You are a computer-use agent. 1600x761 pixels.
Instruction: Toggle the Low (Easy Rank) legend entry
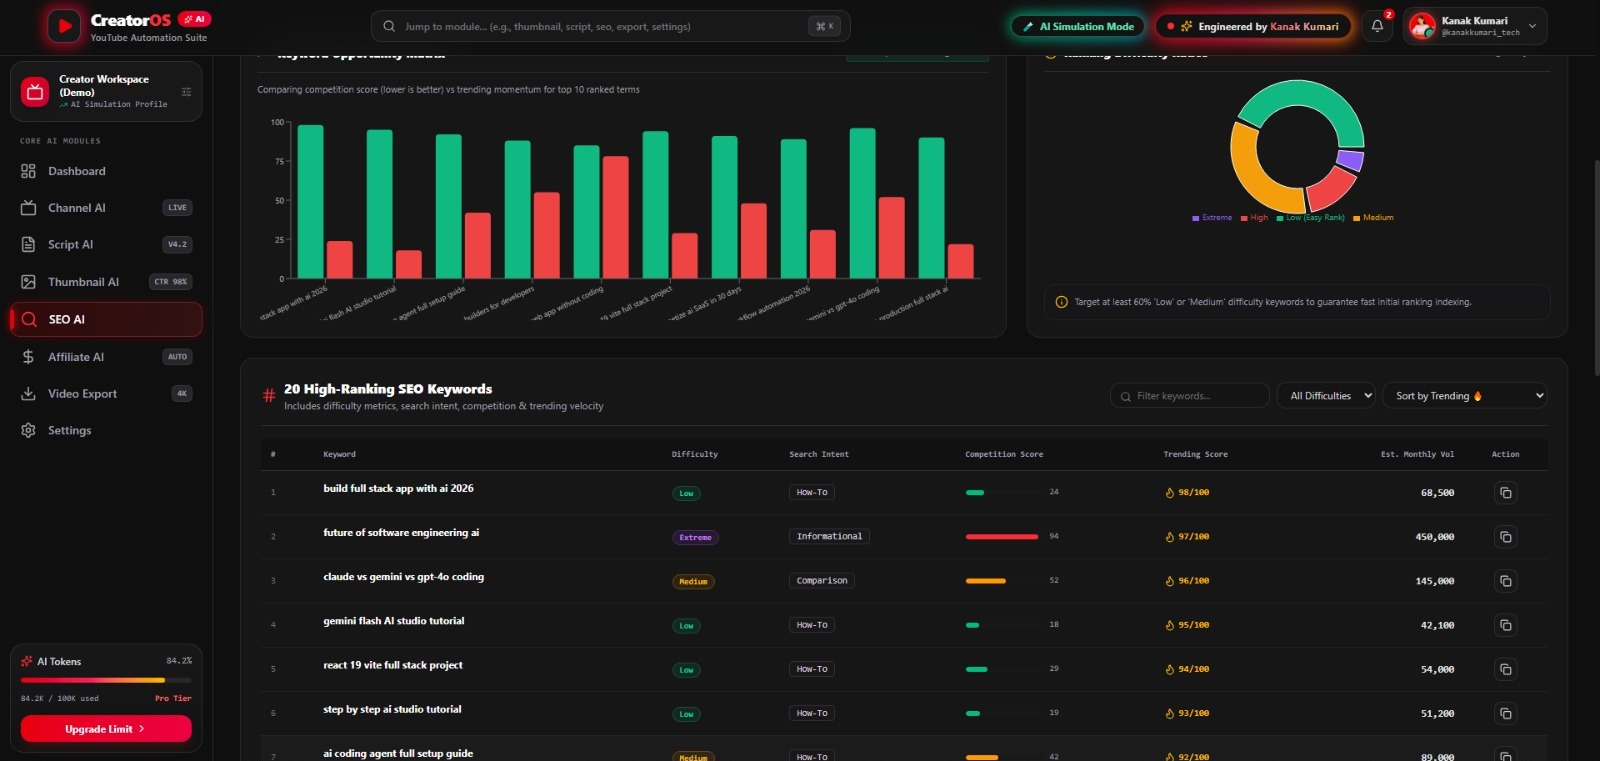click(1310, 217)
